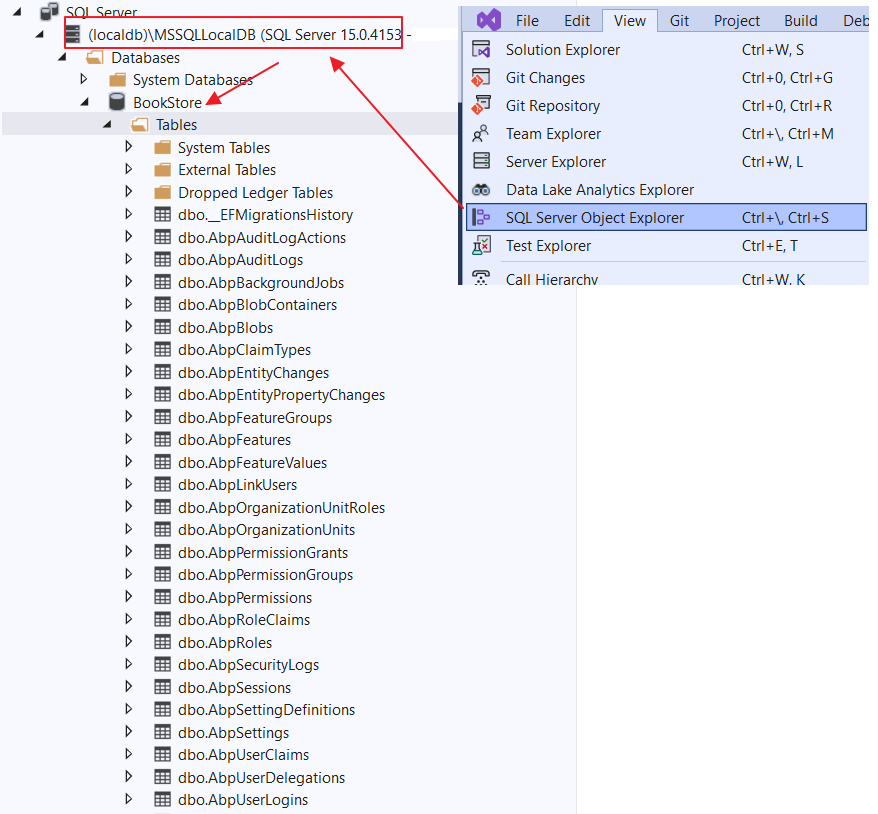Expand the dbo.AbpAuditLogActions table
The image size is (878, 814).
tap(128, 236)
